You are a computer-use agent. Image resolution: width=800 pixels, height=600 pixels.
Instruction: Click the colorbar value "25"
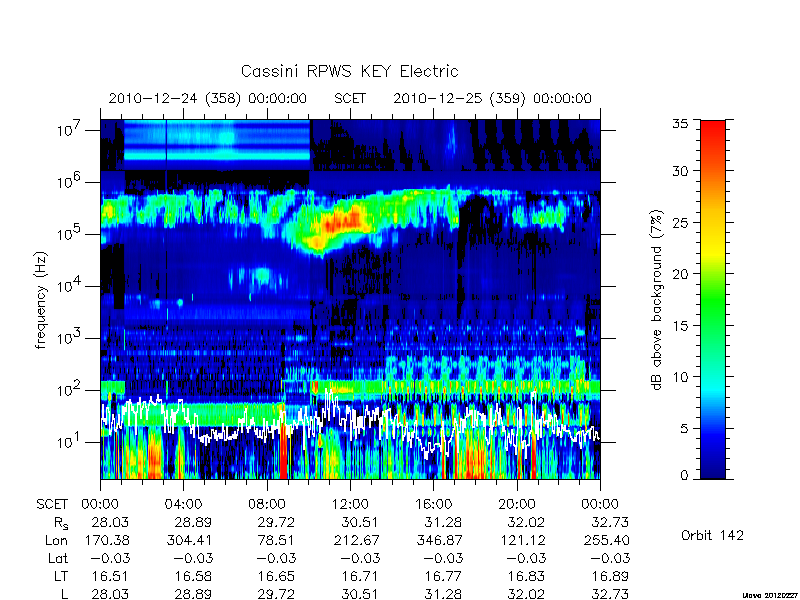click(x=680, y=222)
